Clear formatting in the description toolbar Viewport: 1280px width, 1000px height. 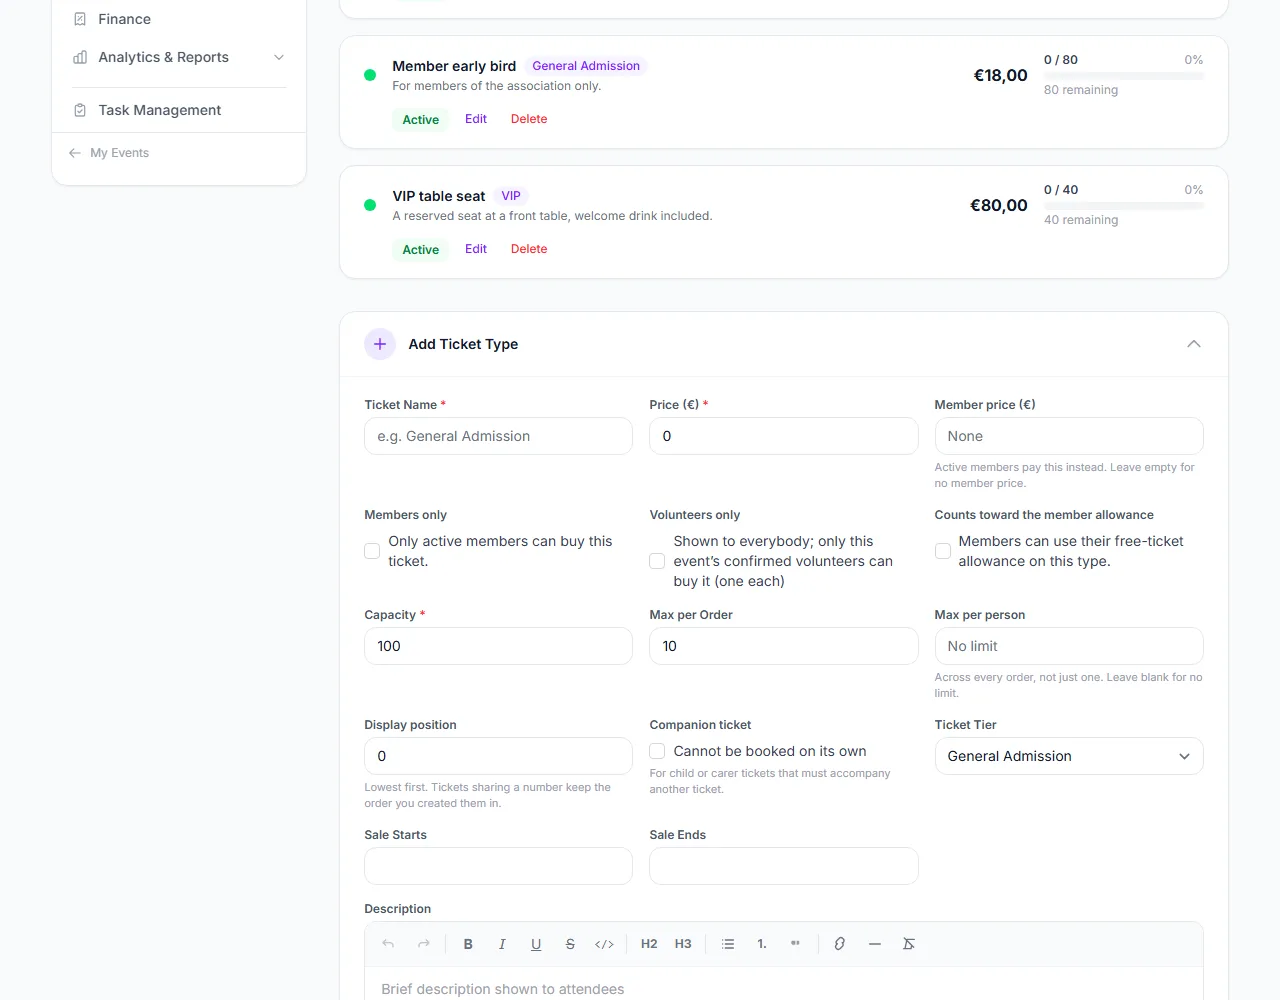pyautogui.click(x=909, y=944)
